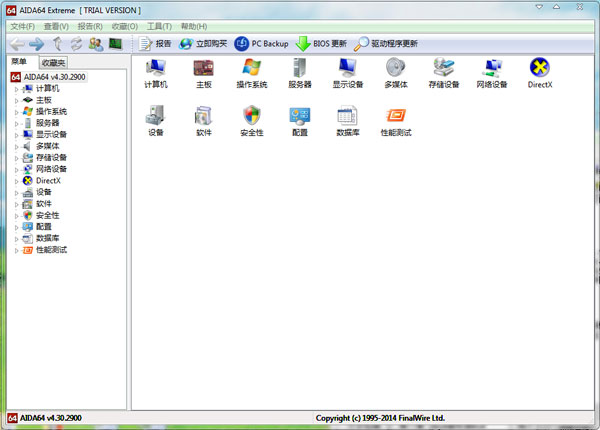Click the Forward arrow toolbar icon

coord(37,44)
